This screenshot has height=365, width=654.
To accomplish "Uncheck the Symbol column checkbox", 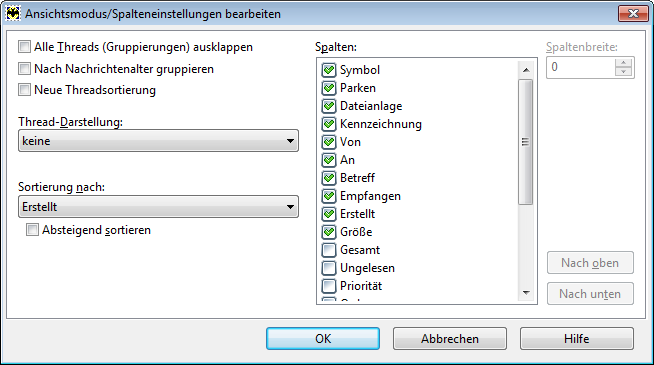I will click(329, 70).
